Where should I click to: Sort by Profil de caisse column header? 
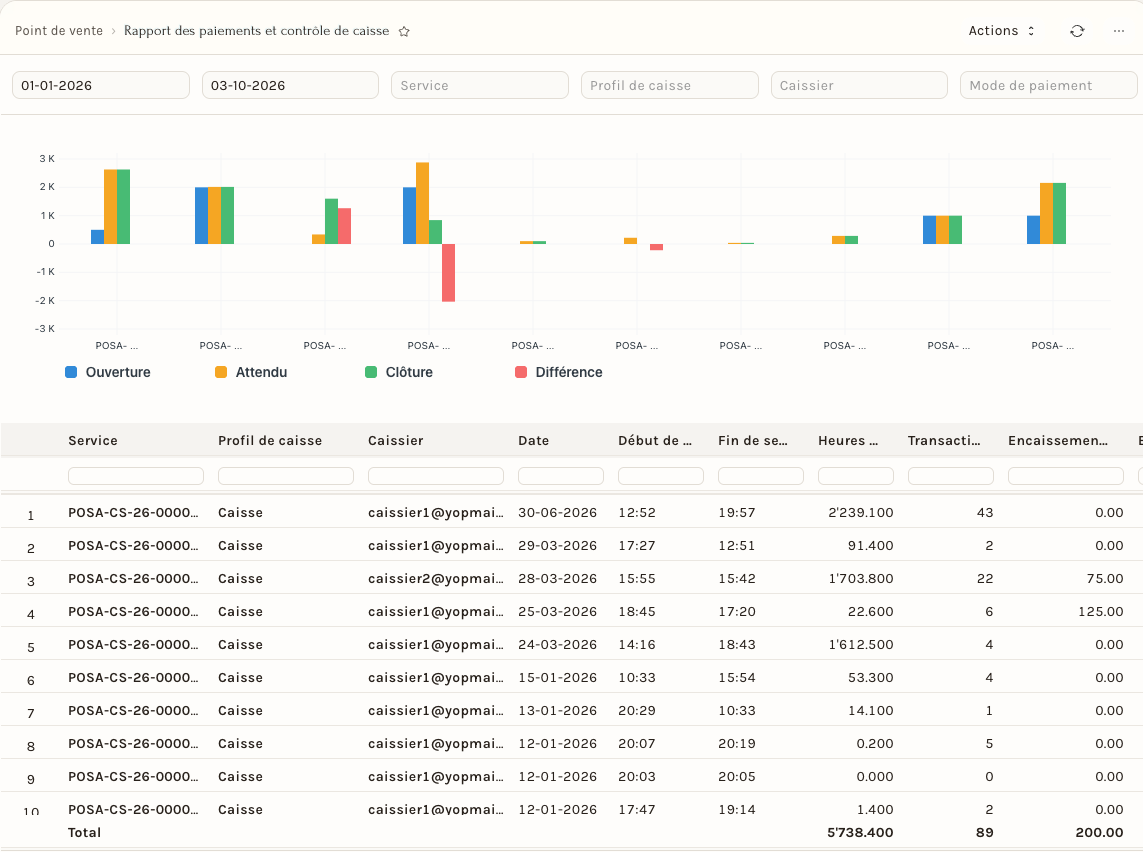[270, 440]
